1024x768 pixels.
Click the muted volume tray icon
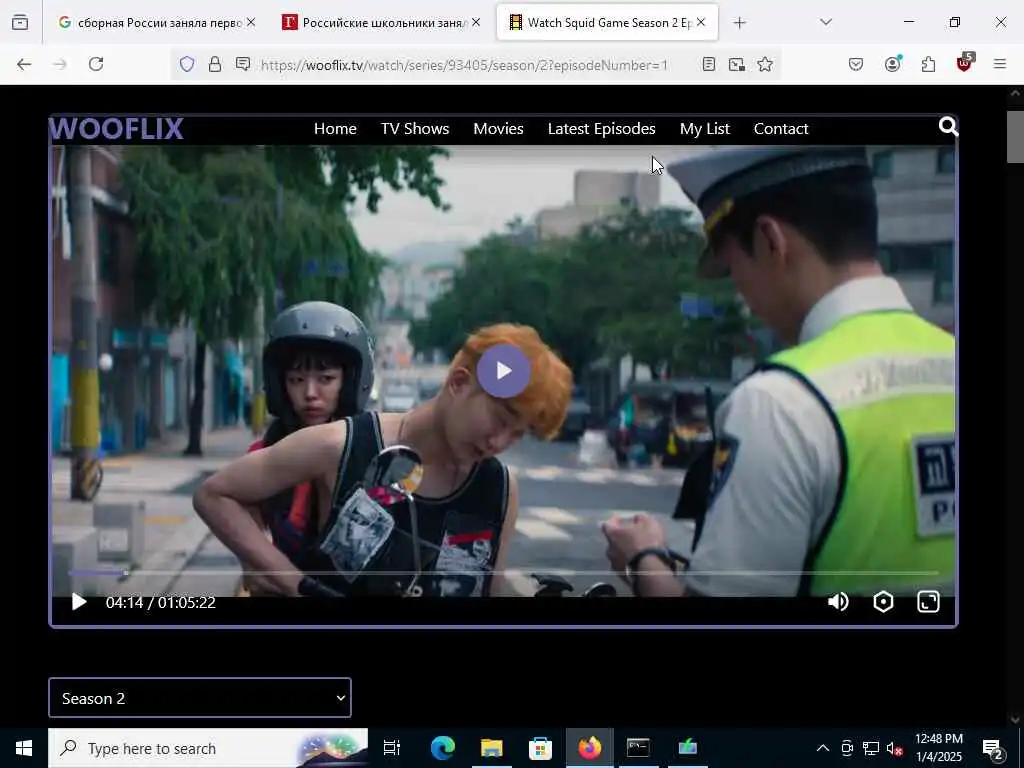coord(895,748)
